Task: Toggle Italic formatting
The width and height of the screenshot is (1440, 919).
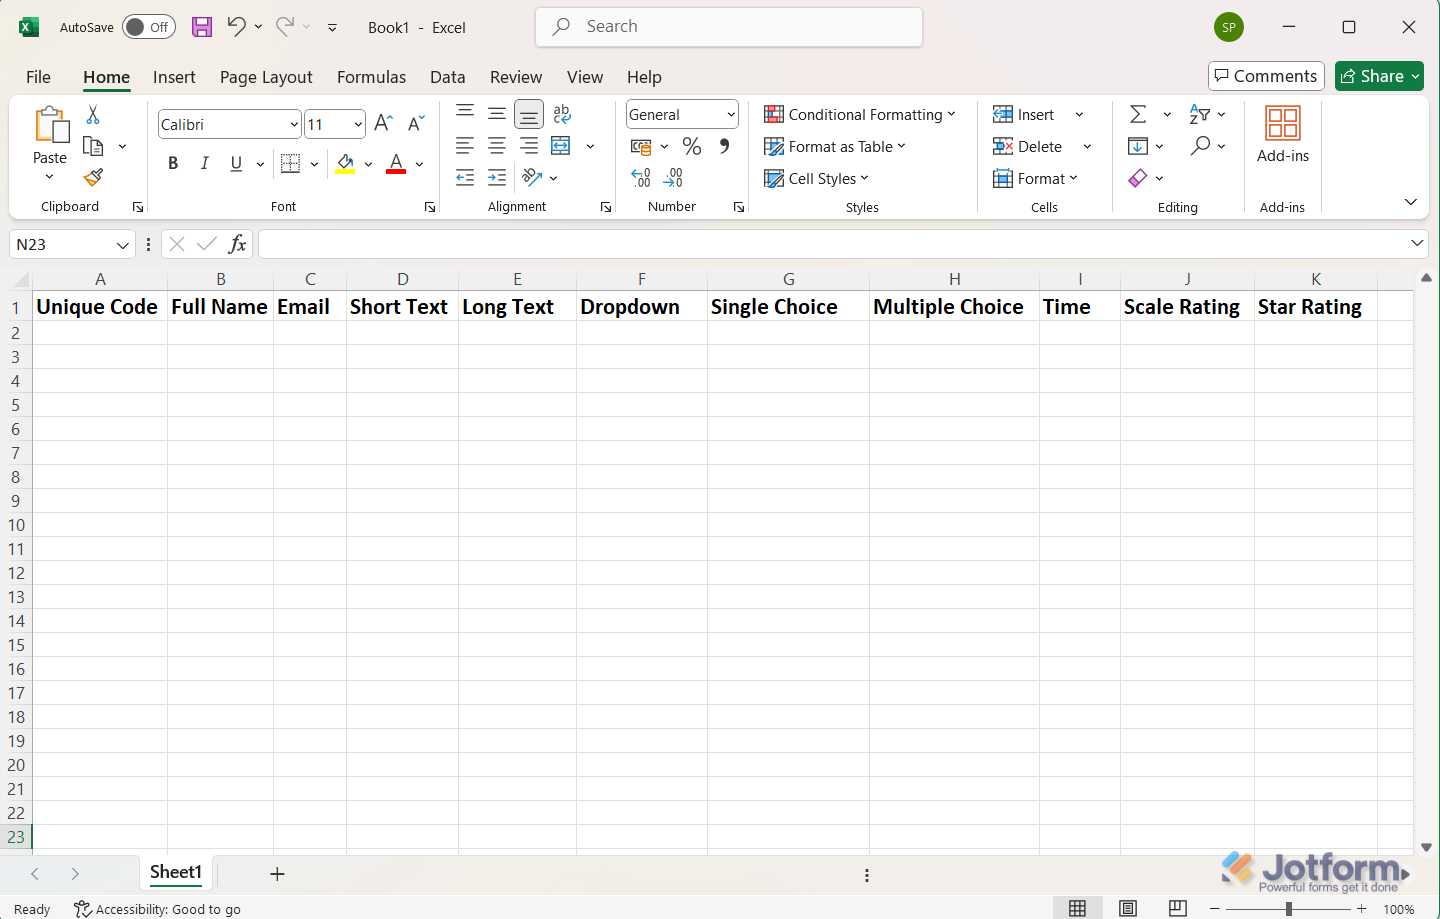Action: (x=204, y=163)
